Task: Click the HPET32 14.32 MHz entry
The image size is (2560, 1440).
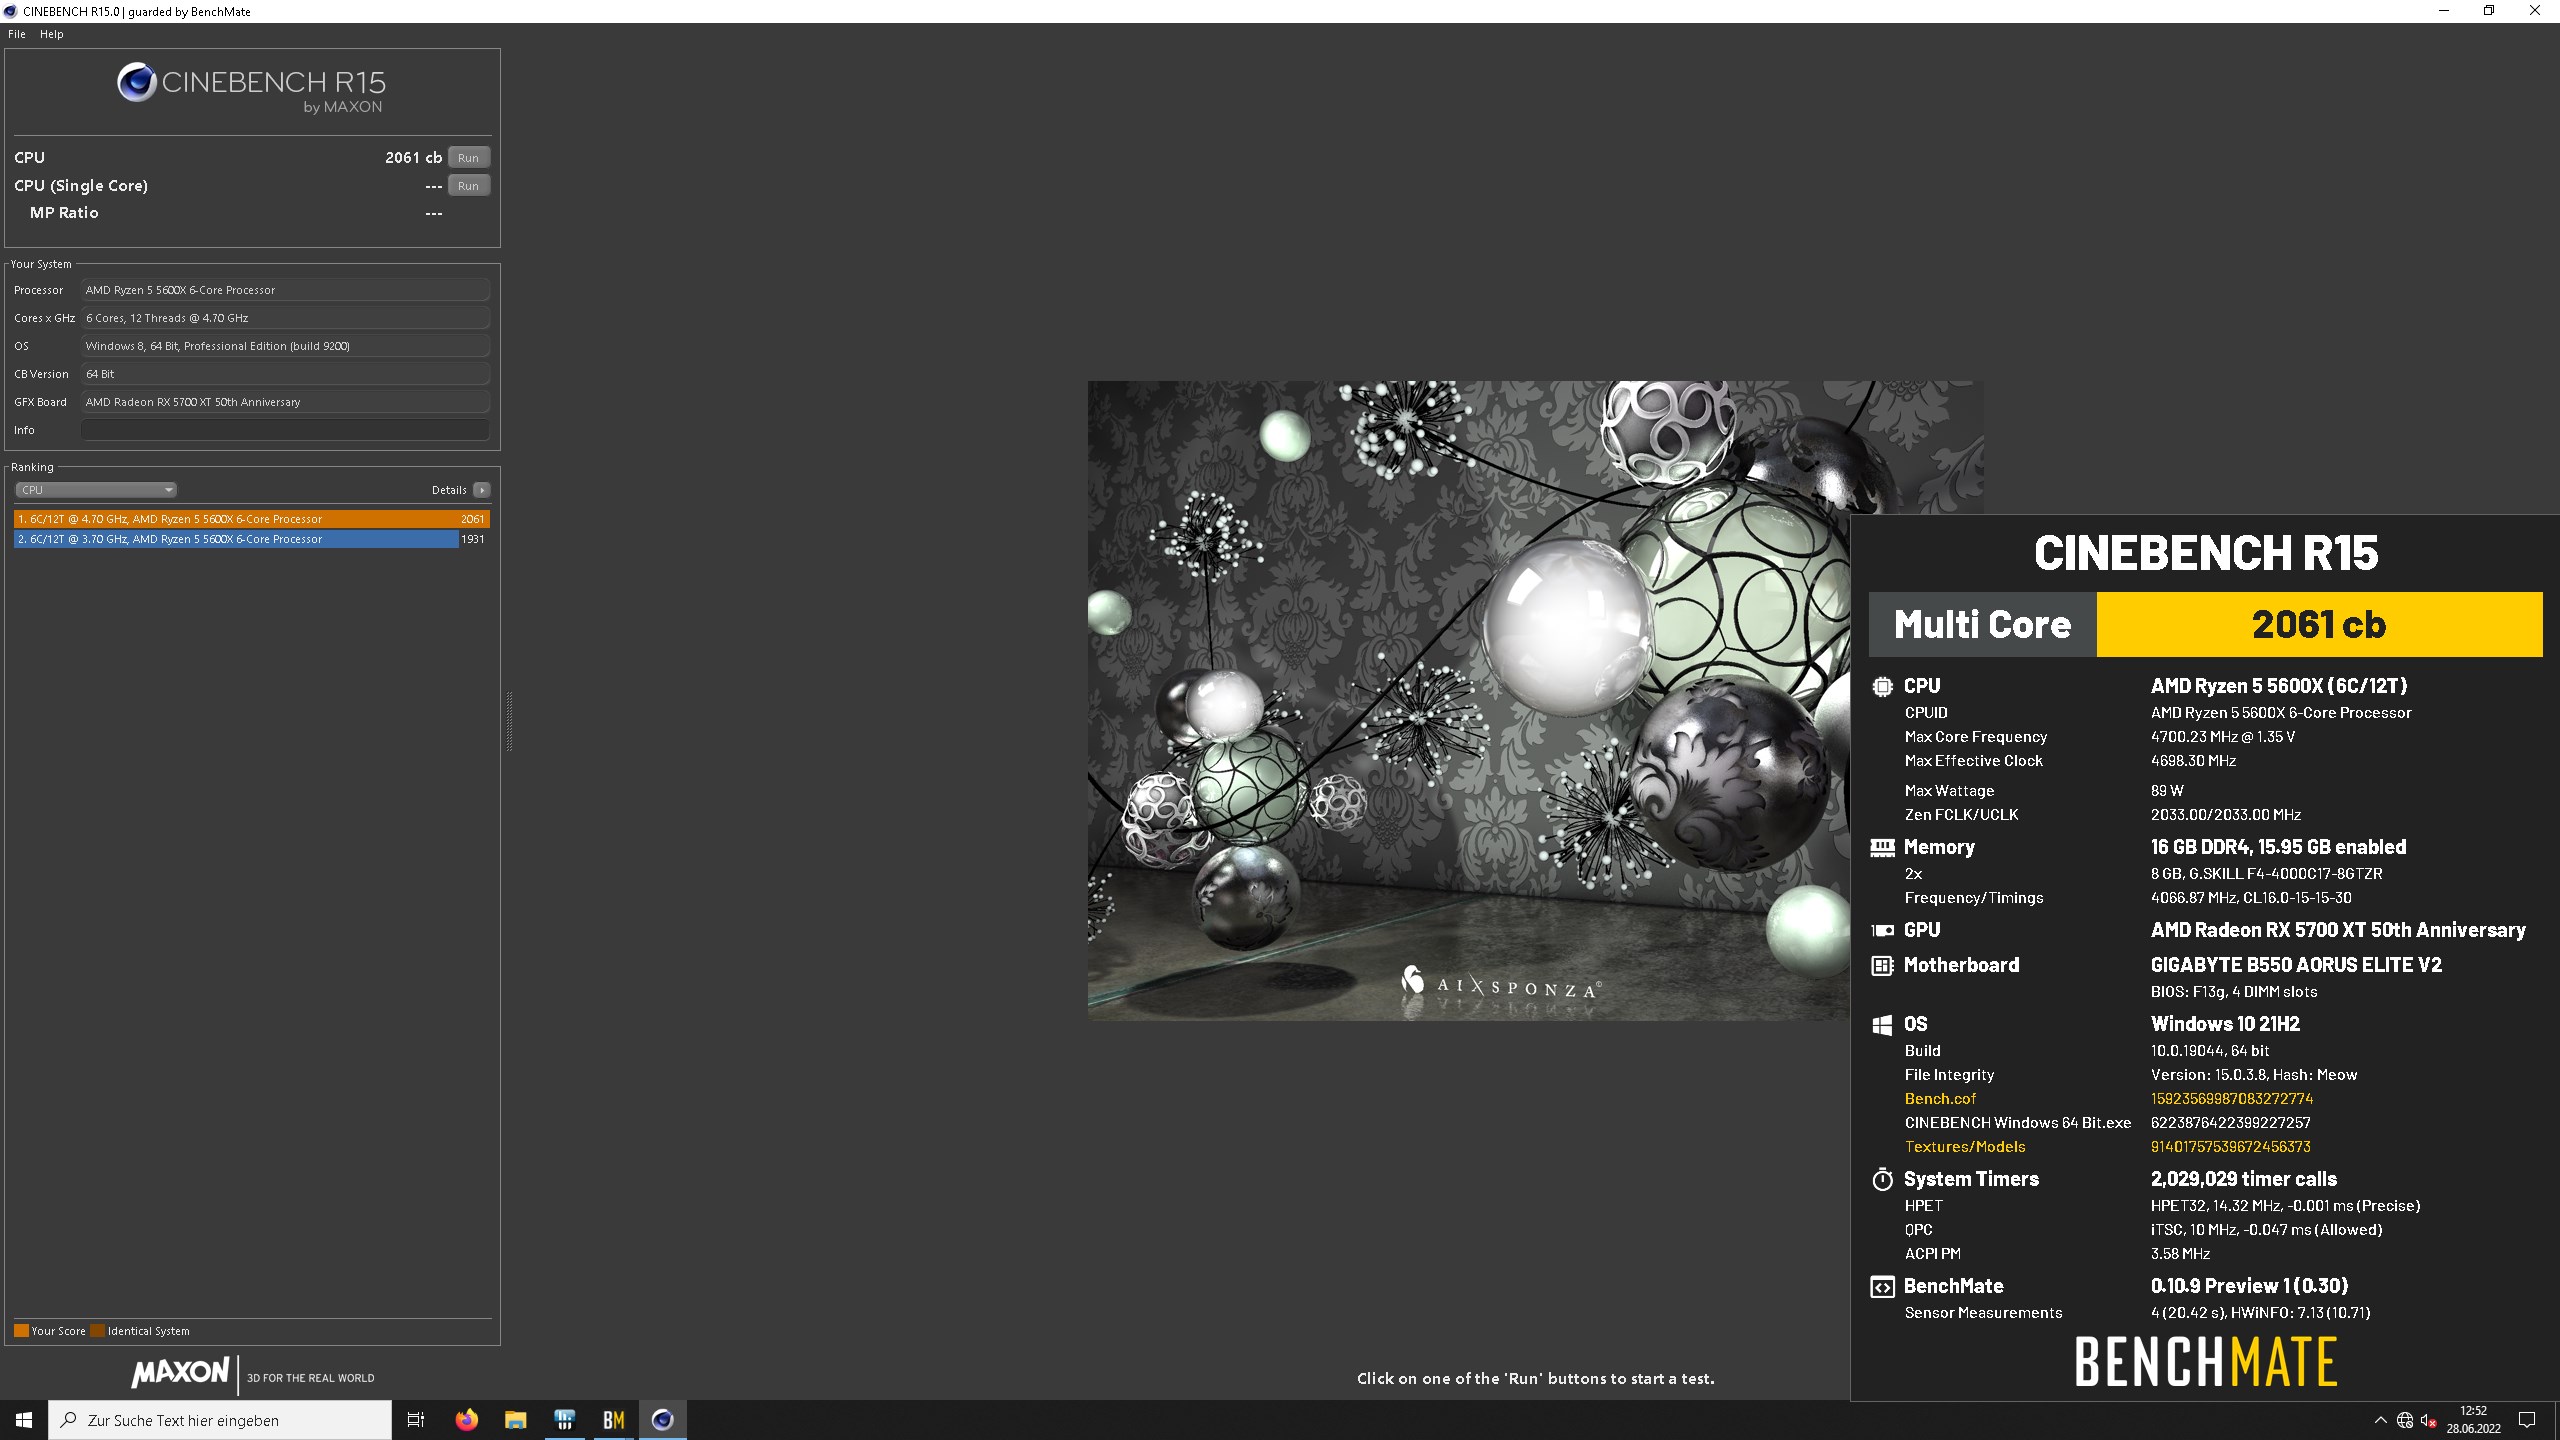Action: pyautogui.click(x=2286, y=1206)
